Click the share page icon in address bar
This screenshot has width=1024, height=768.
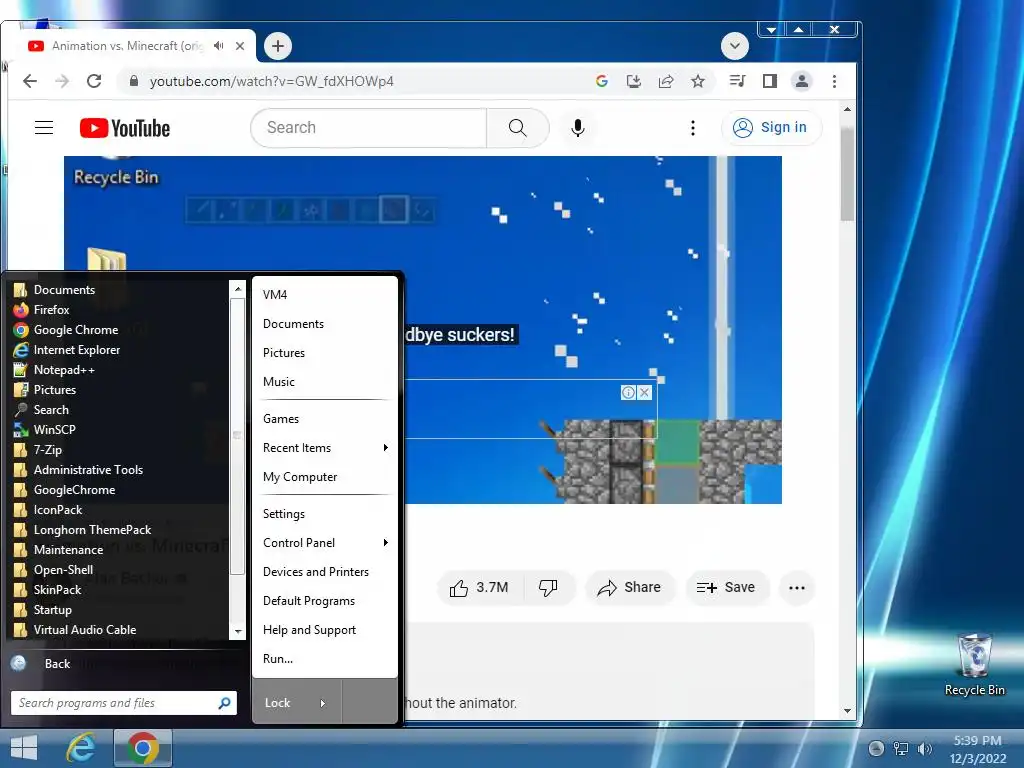click(x=665, y=81)
